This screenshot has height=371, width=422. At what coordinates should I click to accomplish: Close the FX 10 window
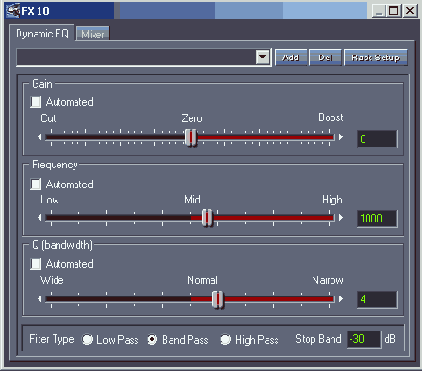pos(410,11)
